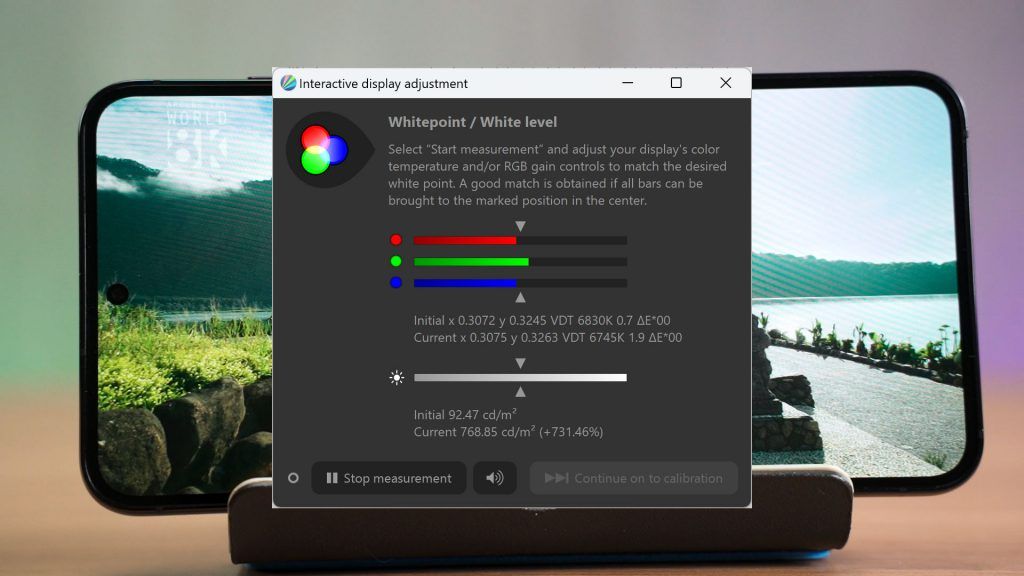Click the brightness sun icon
This screenshot has width=1024, height=576.
pos(396,377)
